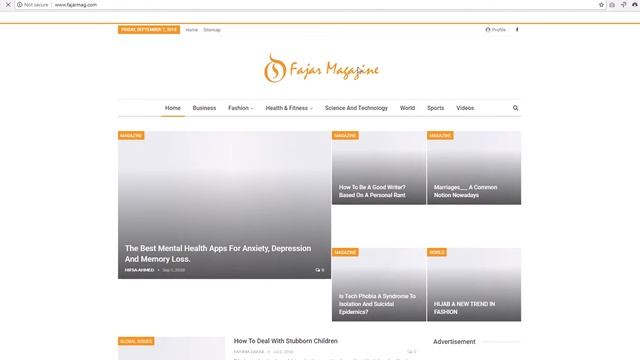Open HIJAB A NEW TREND IN FASHION article
Viewport: 640px width, 360px height.
click(x=464, y=308)
